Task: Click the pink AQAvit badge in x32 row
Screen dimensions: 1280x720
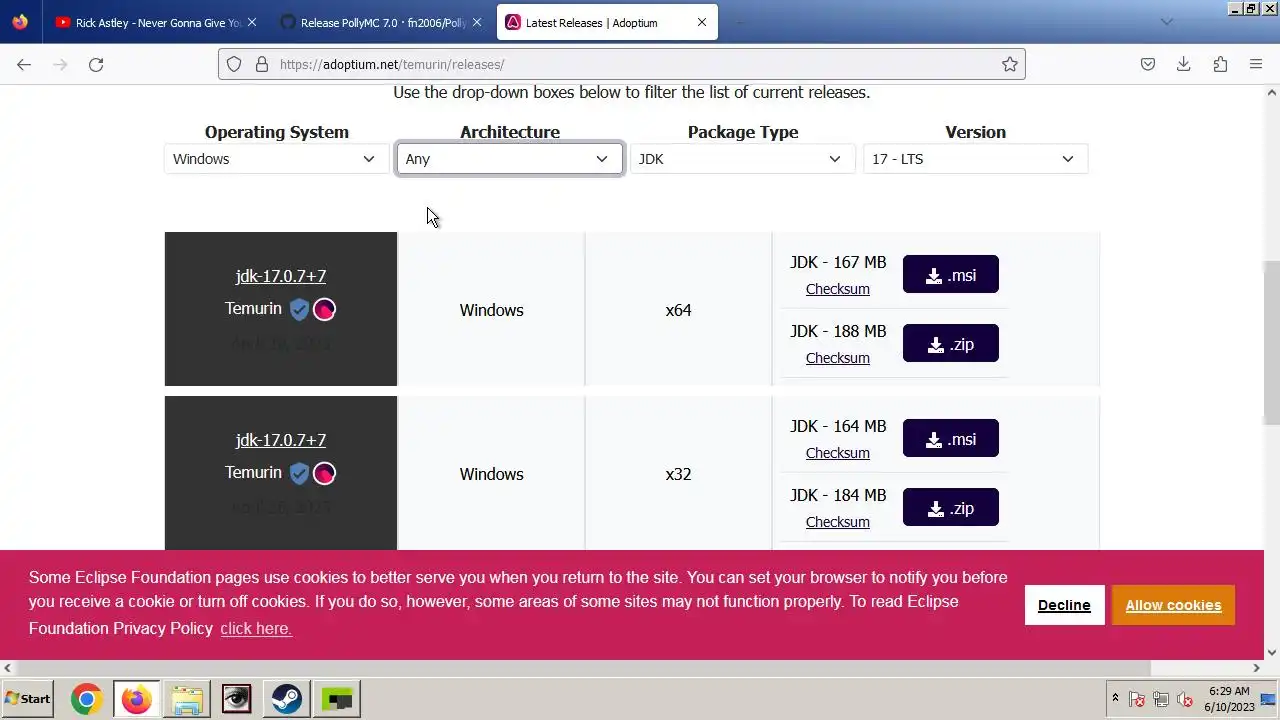Action: point(324,473)
